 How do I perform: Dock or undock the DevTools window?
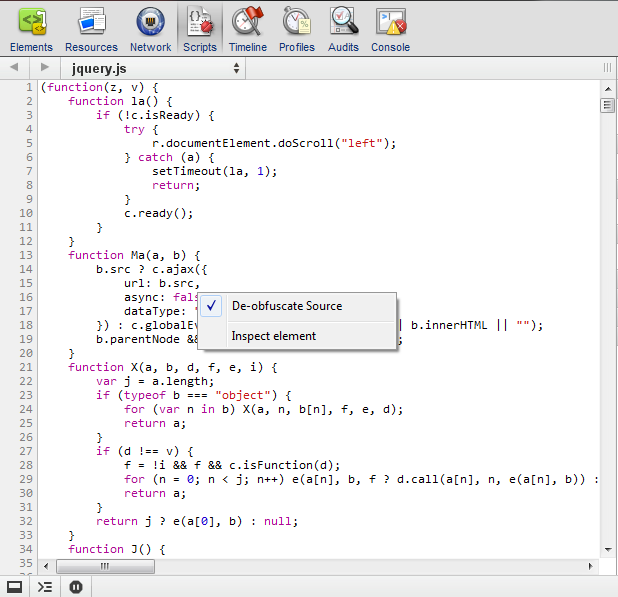tap(15, 587)
